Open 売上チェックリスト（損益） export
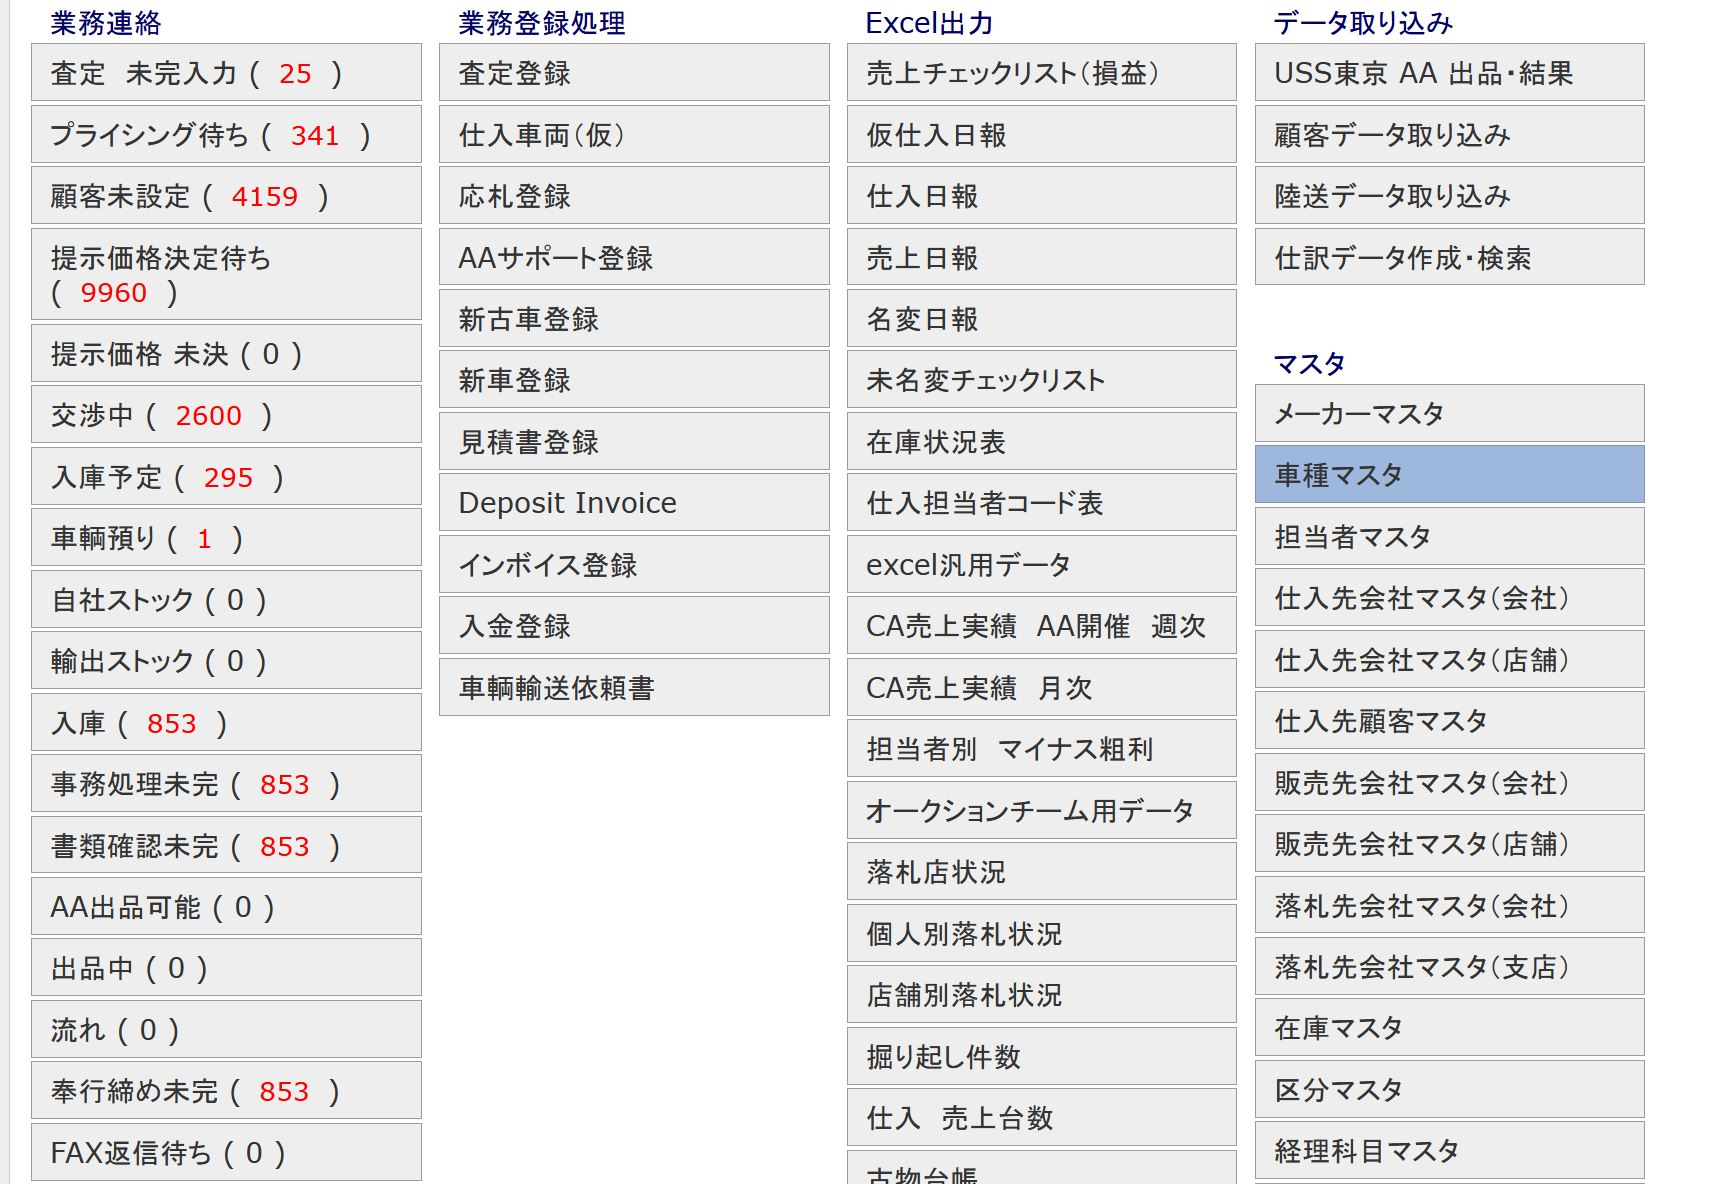 click(x=1041, y=72)
